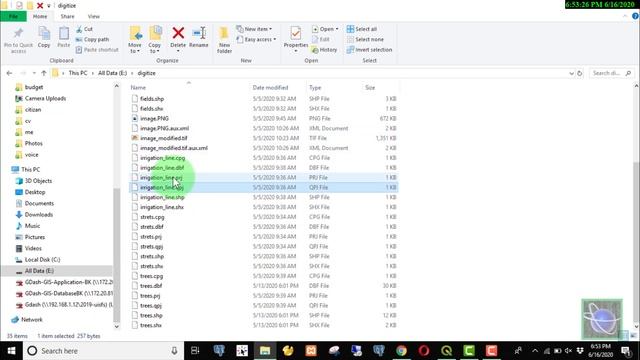Screen dimensions: 640x360
Task: Click This PC in the address path
Action: pyautogui.click(x=78, y=73)
